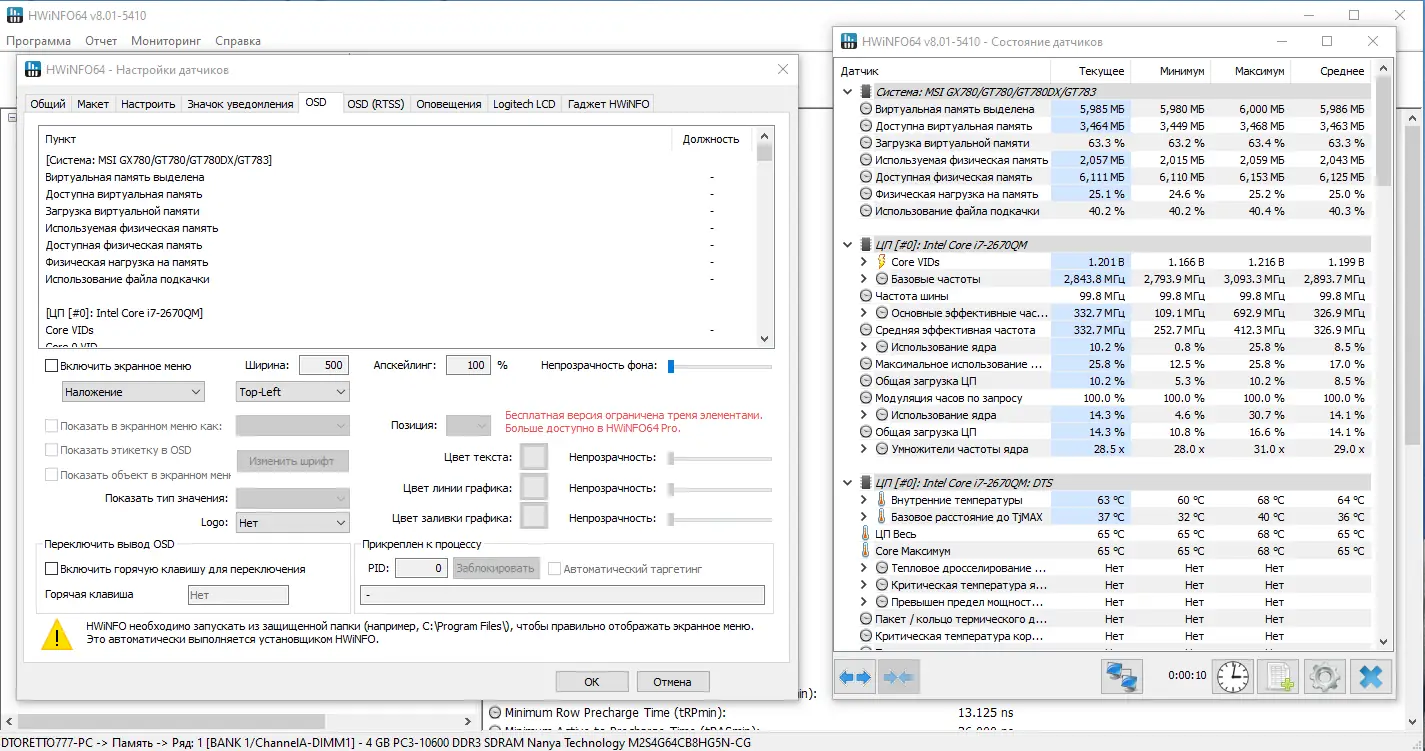
Task: Open the Справка menu
Action: (238, 41)
